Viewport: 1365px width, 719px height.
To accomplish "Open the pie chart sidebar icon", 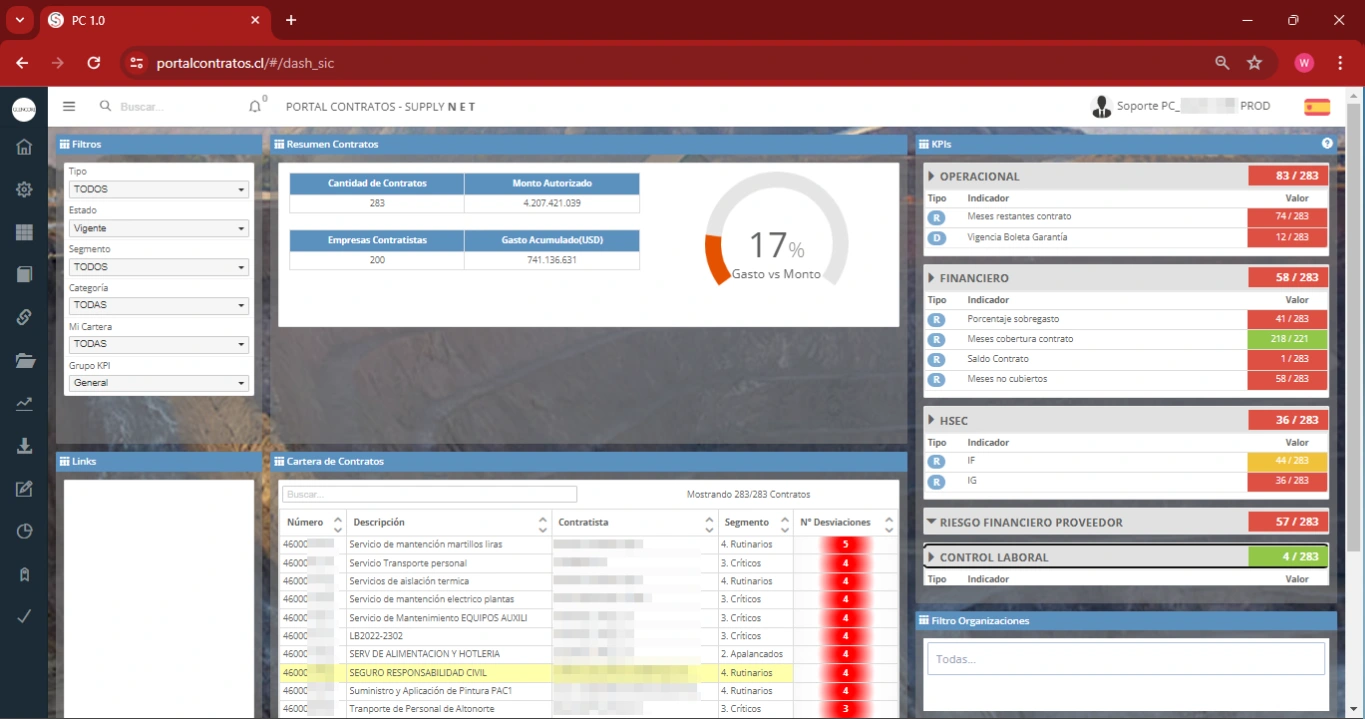I will [24, 531].
